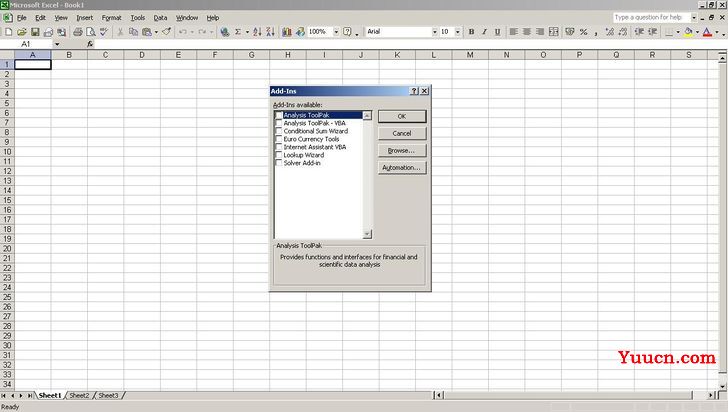Click the Automation... button
728x412 pixels.
402,168
